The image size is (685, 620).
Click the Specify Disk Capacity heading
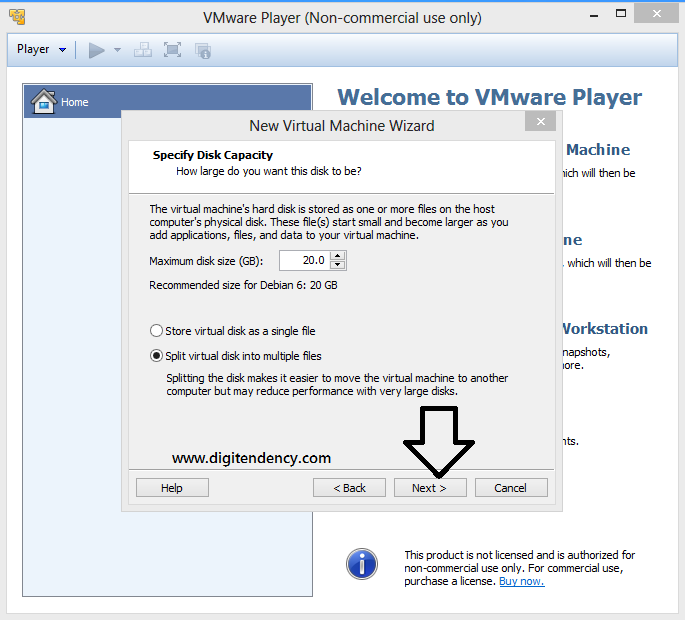pos(213,155)
